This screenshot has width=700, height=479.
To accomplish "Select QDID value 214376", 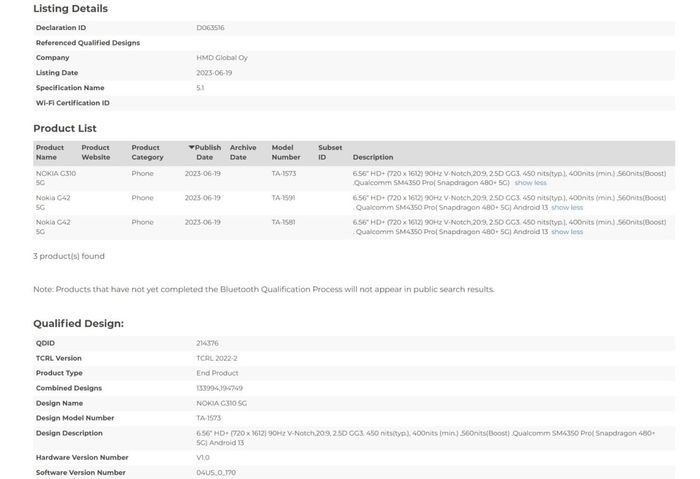I will (207, 343).
